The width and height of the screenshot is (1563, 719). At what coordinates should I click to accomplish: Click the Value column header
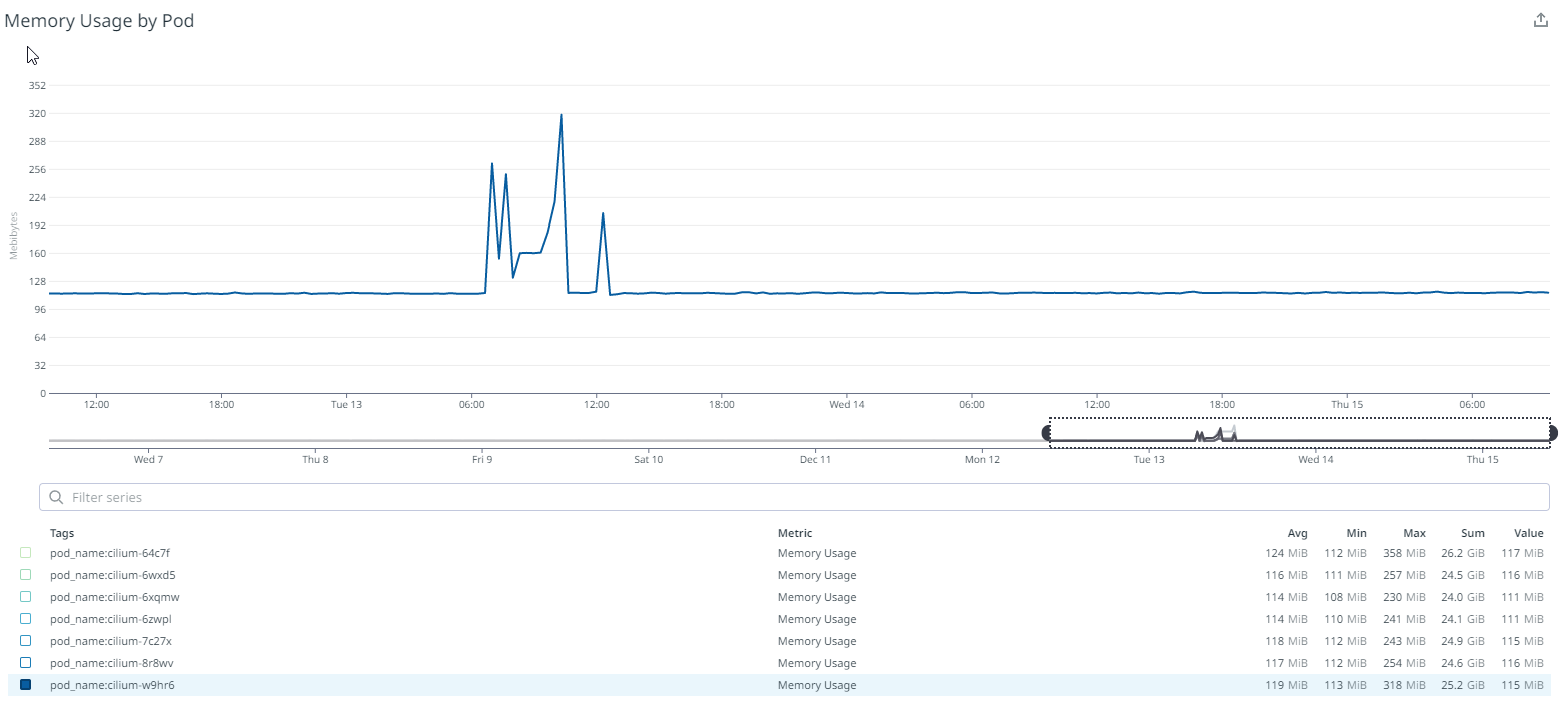(1529, 533)
